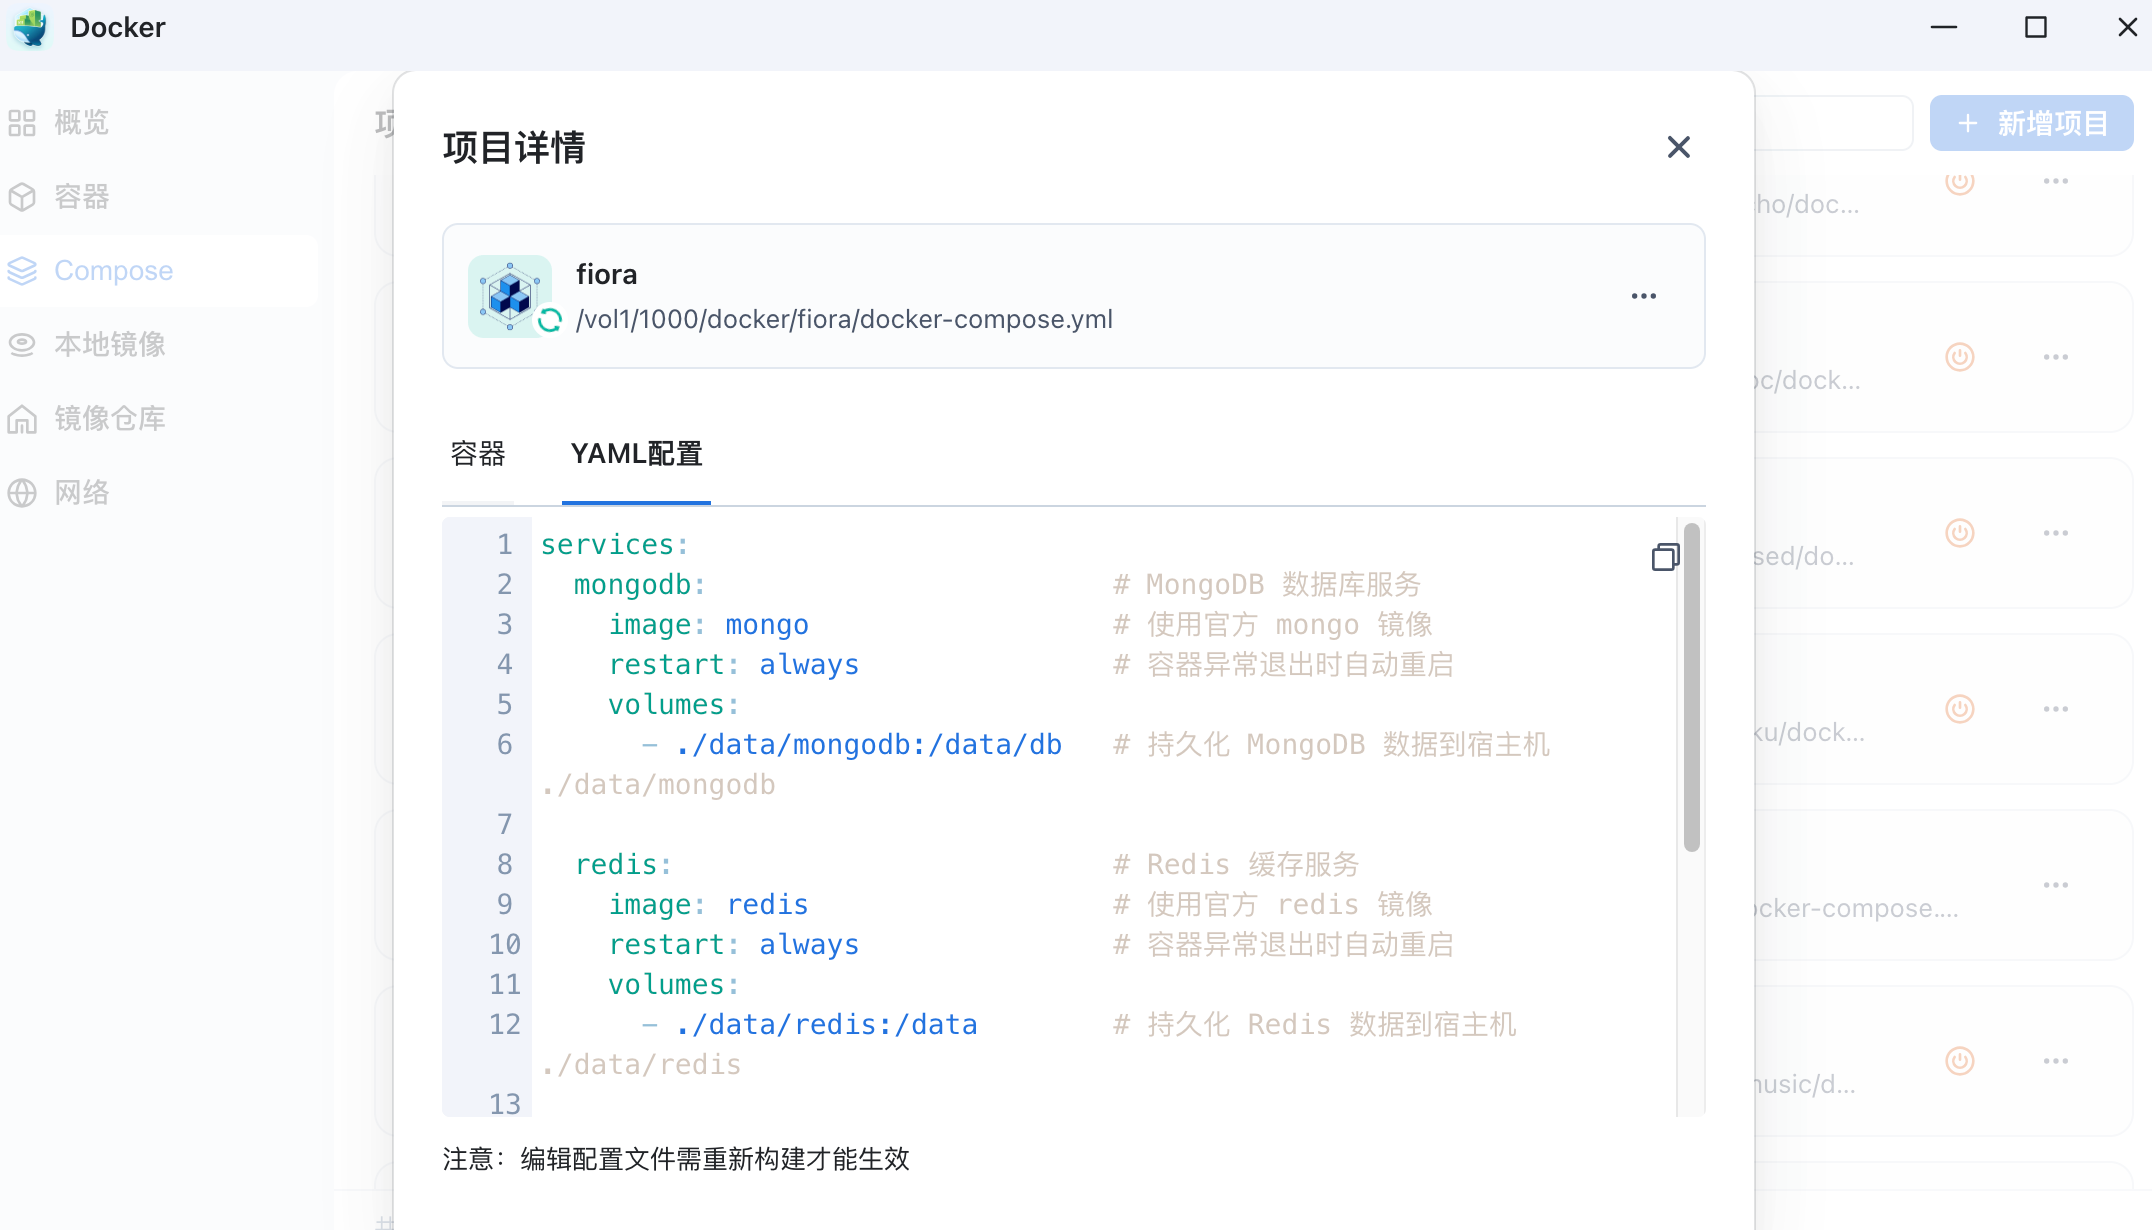Switch to the 容器 tab
The height and width of the screenshot is (1230, 2152).
[x=478, y=454]
